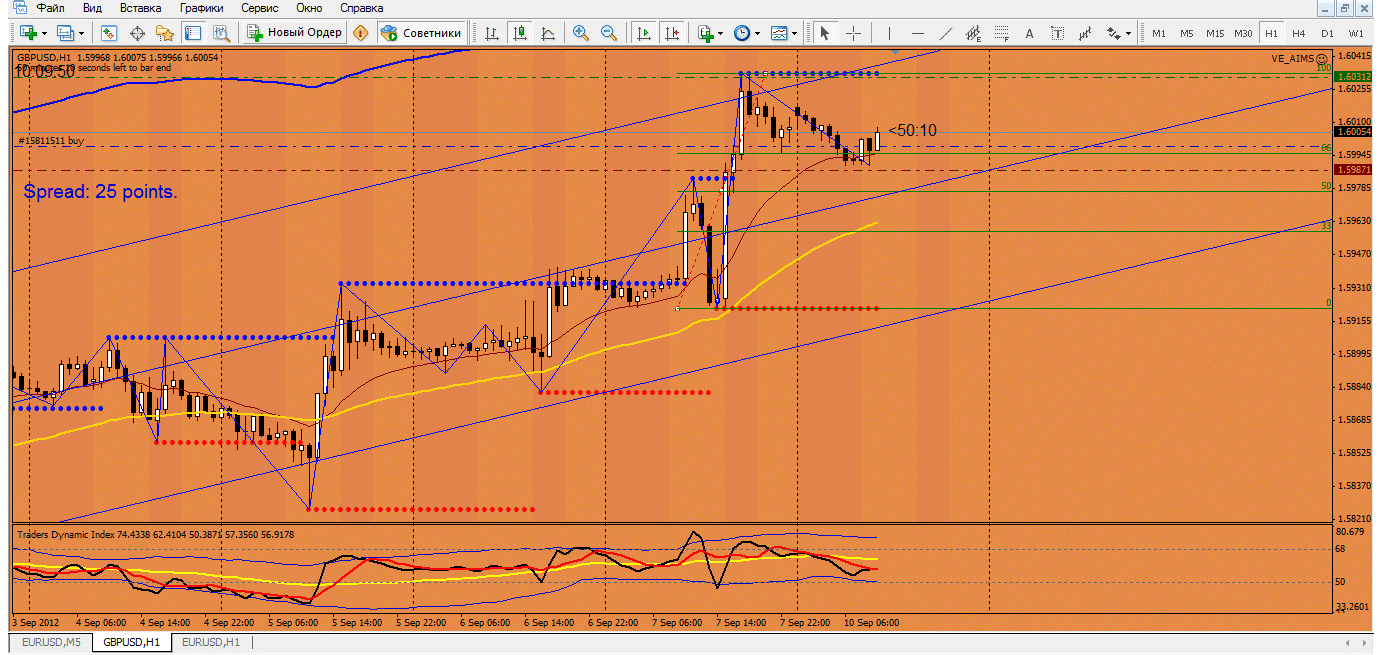
Task: Toggle chart auto scroll
Action: pos(645,33)
